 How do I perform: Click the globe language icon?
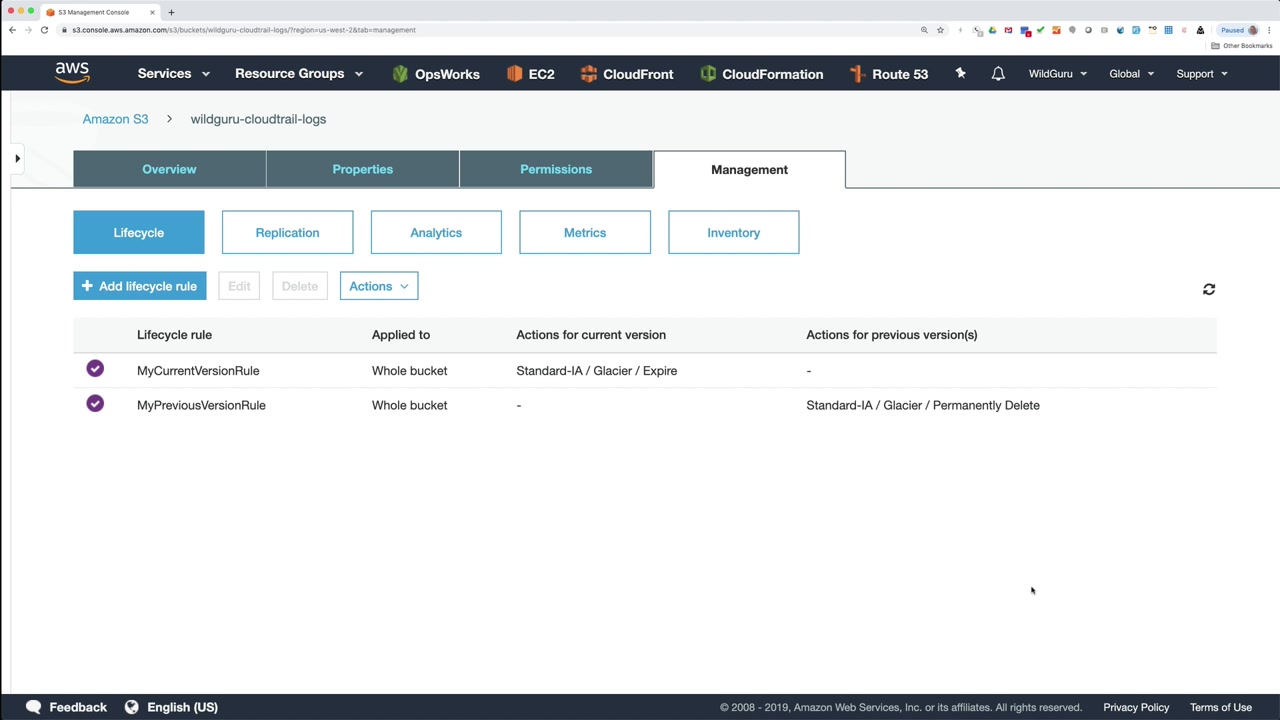[x=131, y=707]
